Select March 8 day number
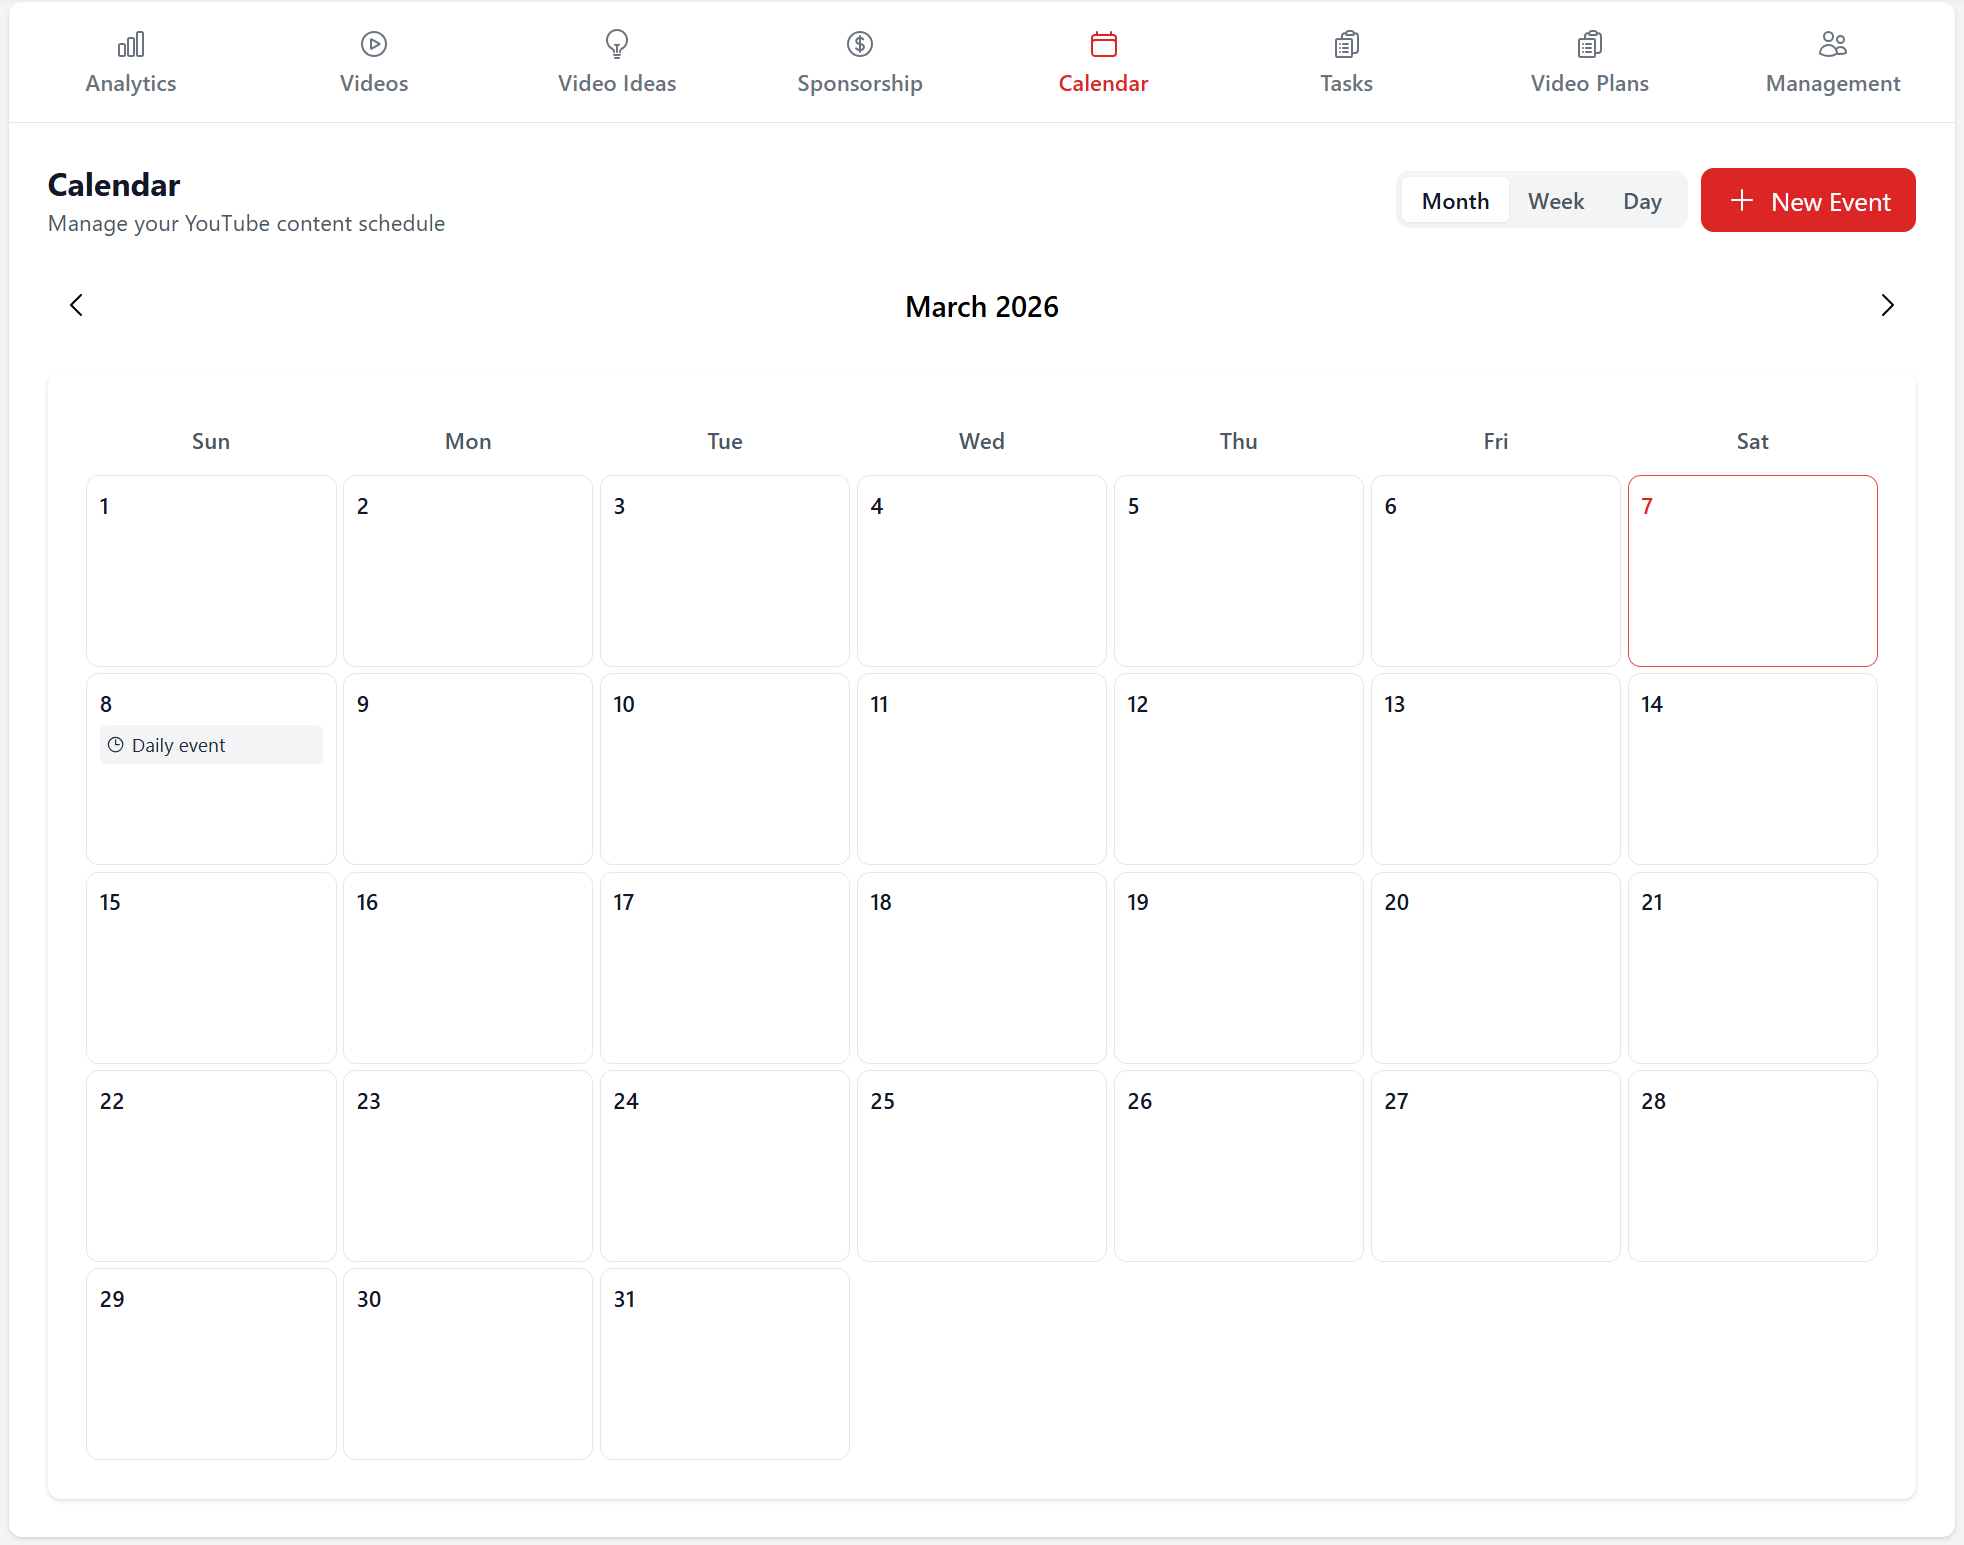1964x1545 pixels. tap(106, 704)
